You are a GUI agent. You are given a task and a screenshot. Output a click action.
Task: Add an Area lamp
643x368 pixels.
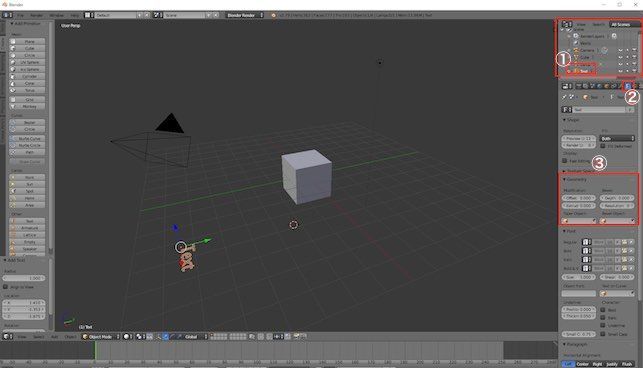pyautogui.click(x=27, y=205)
